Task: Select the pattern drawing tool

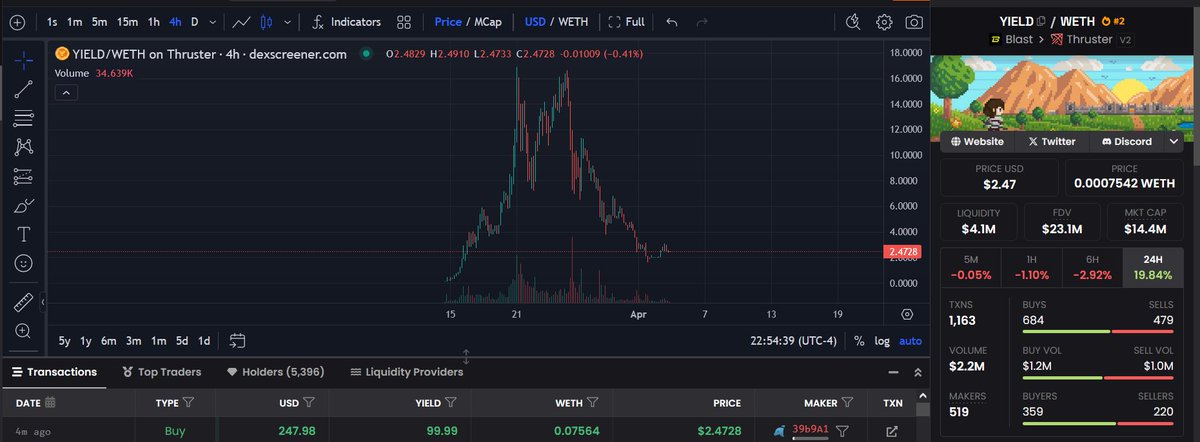Action: 24,147
